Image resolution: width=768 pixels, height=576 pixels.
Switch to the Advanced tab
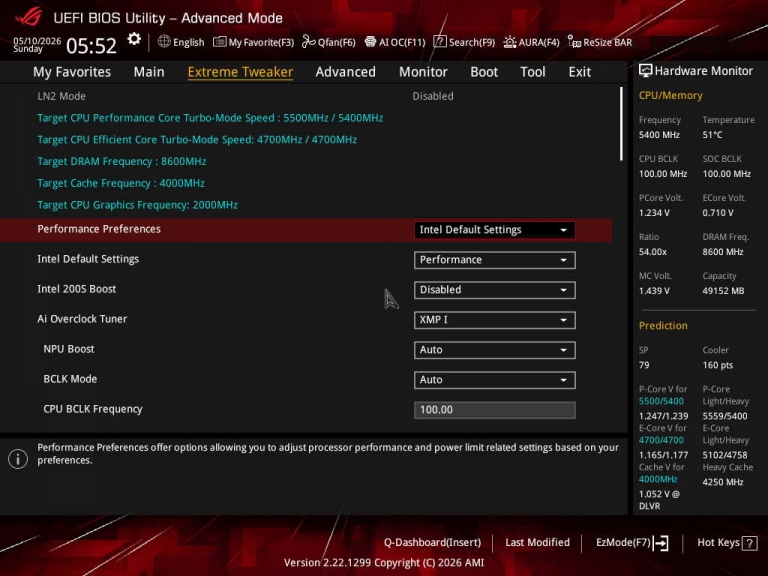(345, 72)
